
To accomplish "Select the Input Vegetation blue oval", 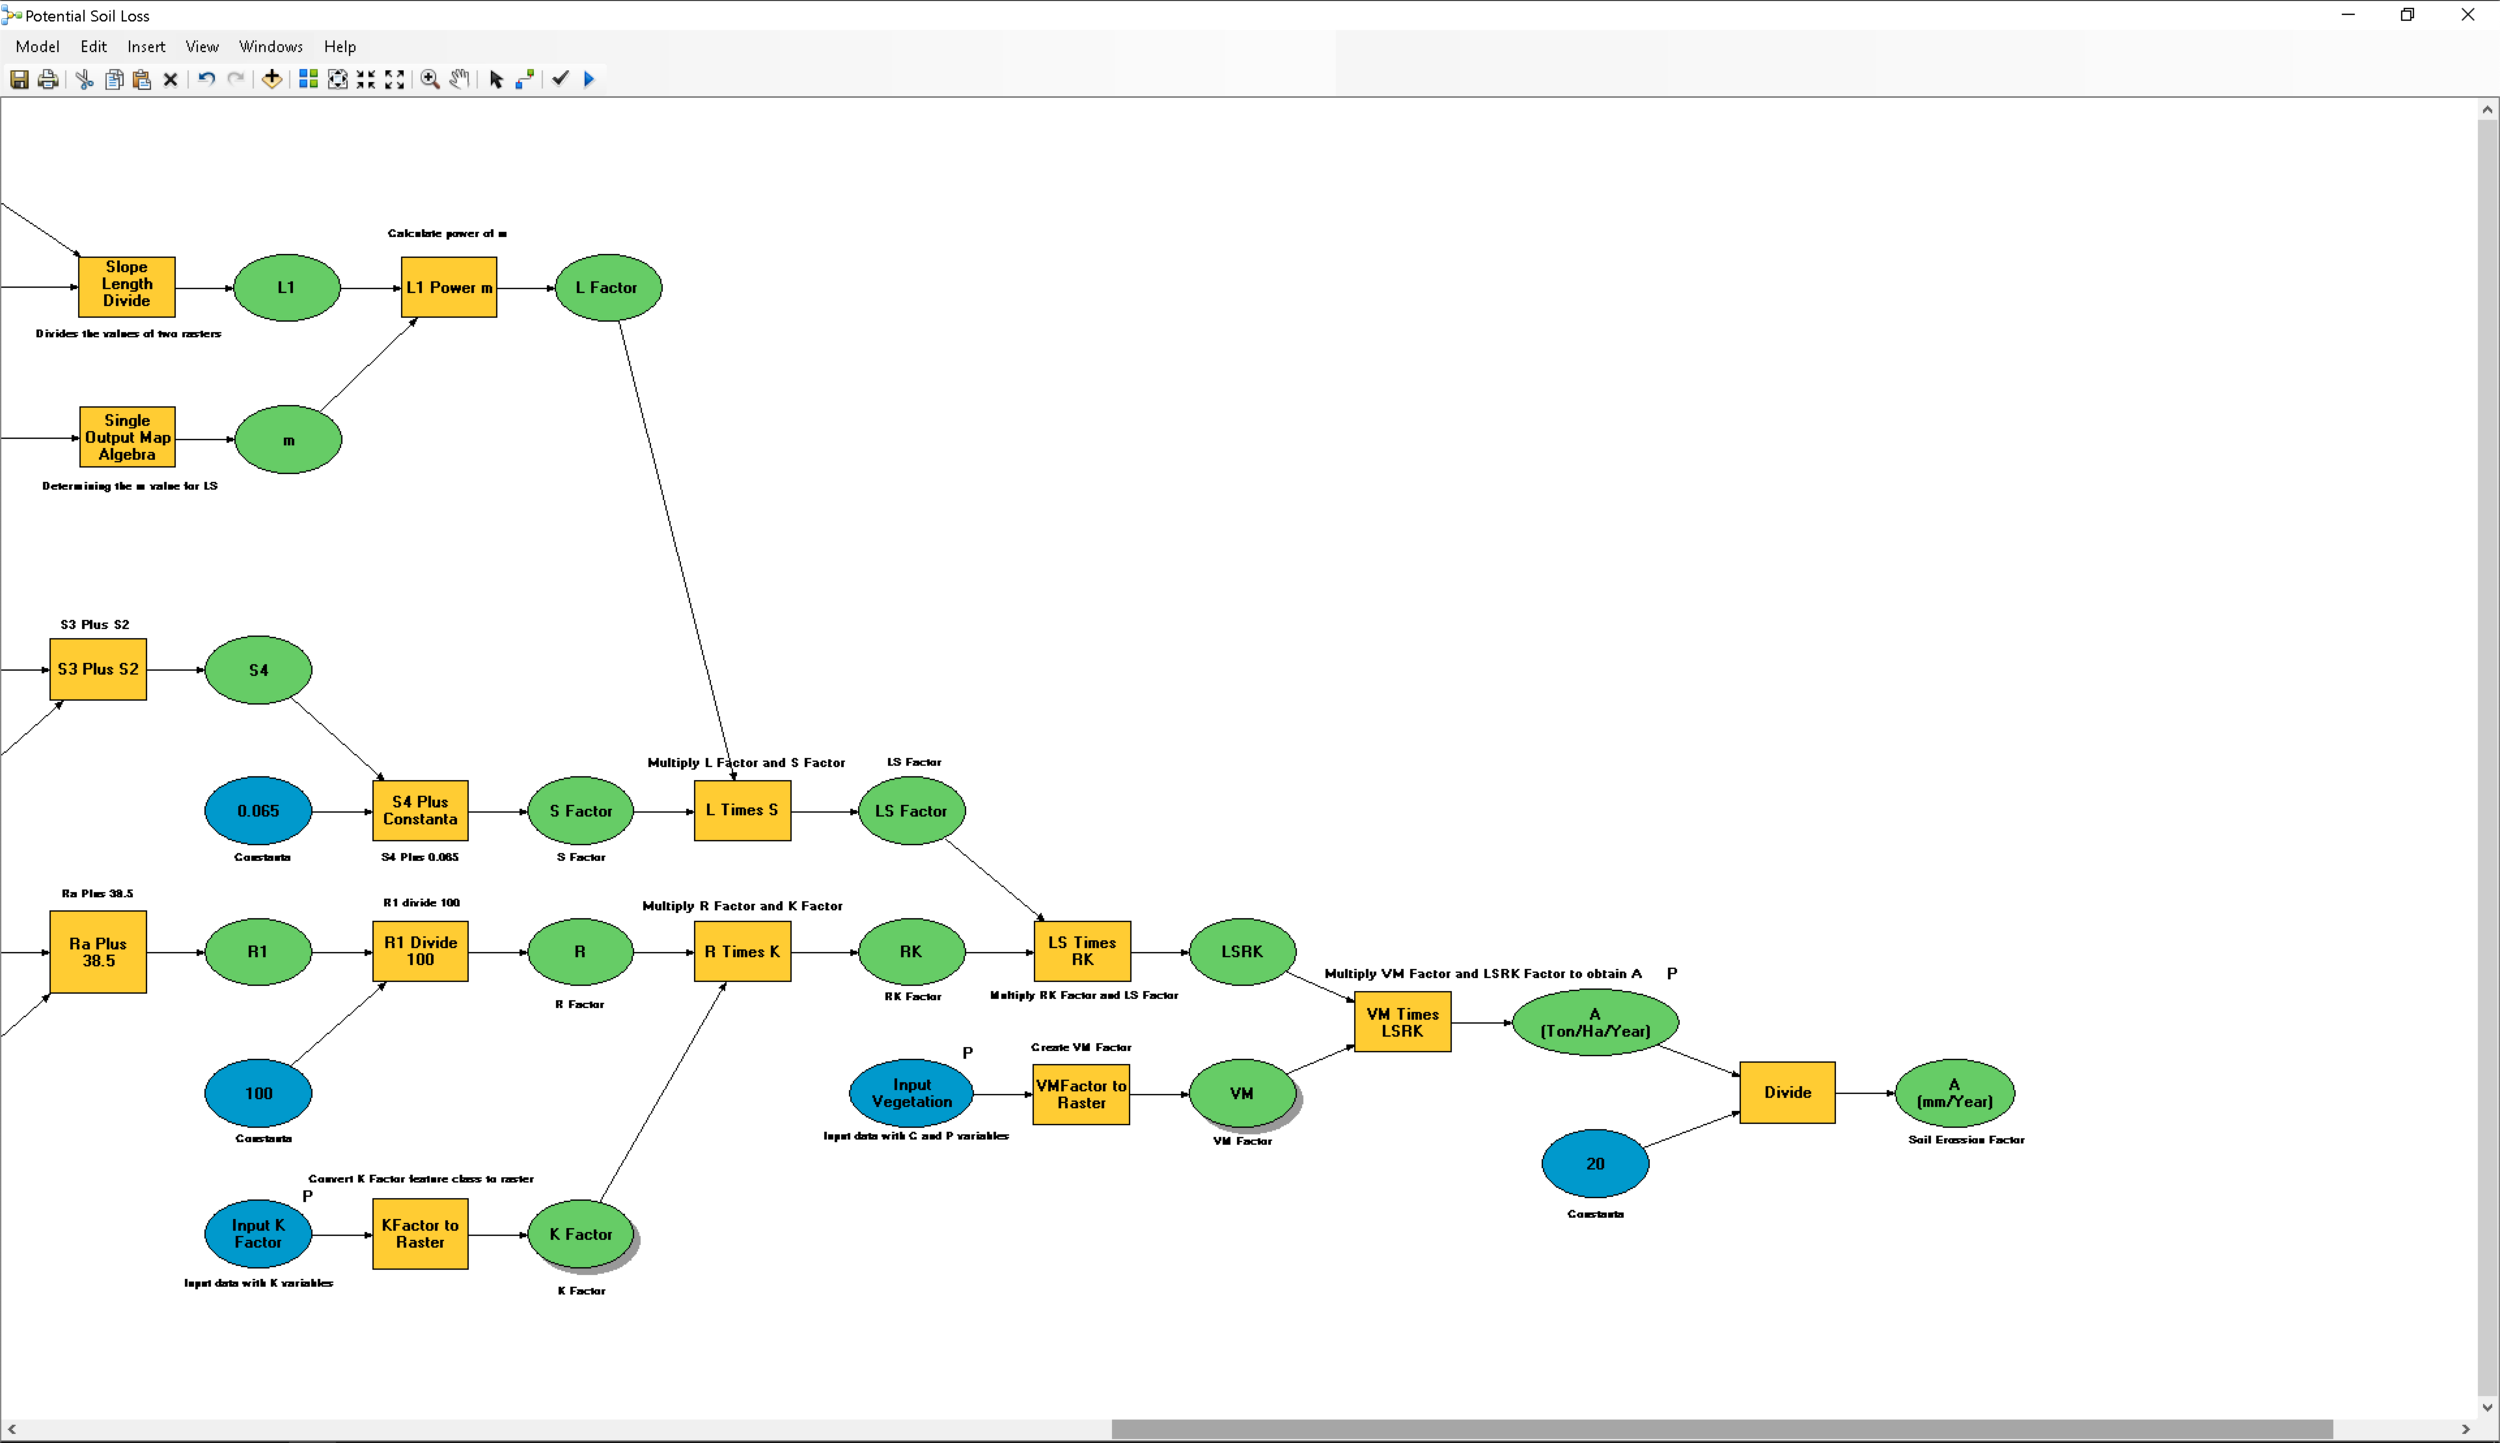I will [x=911, y=1093].
